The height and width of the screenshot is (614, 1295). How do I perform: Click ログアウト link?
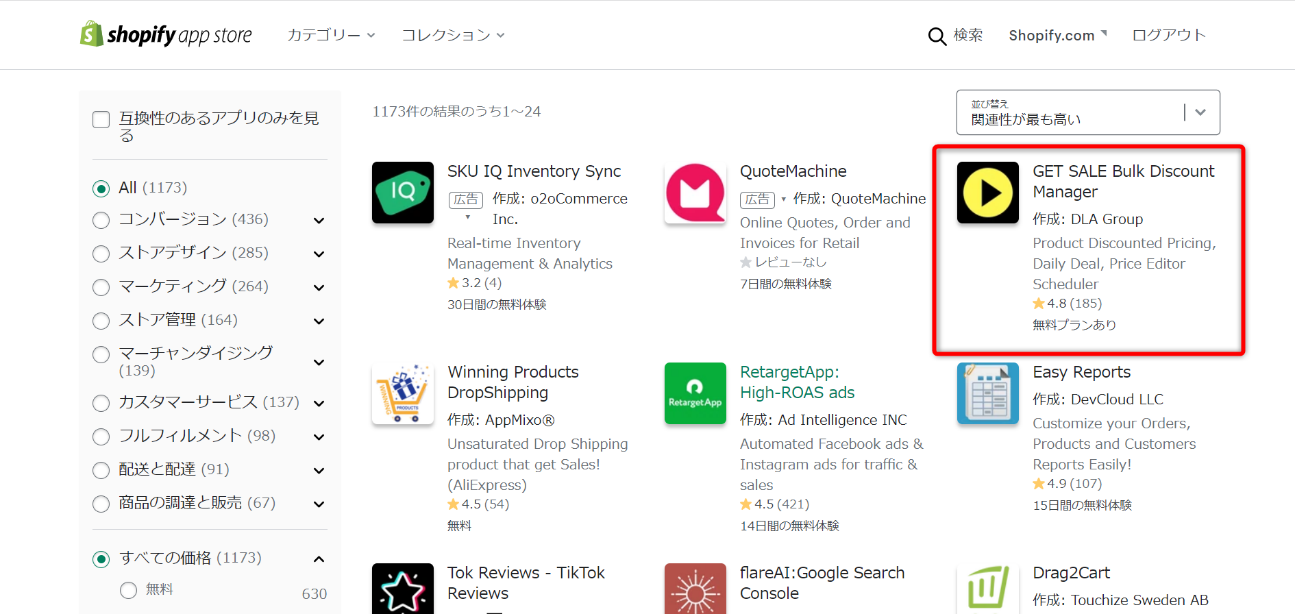click(x=1169, y=35)
